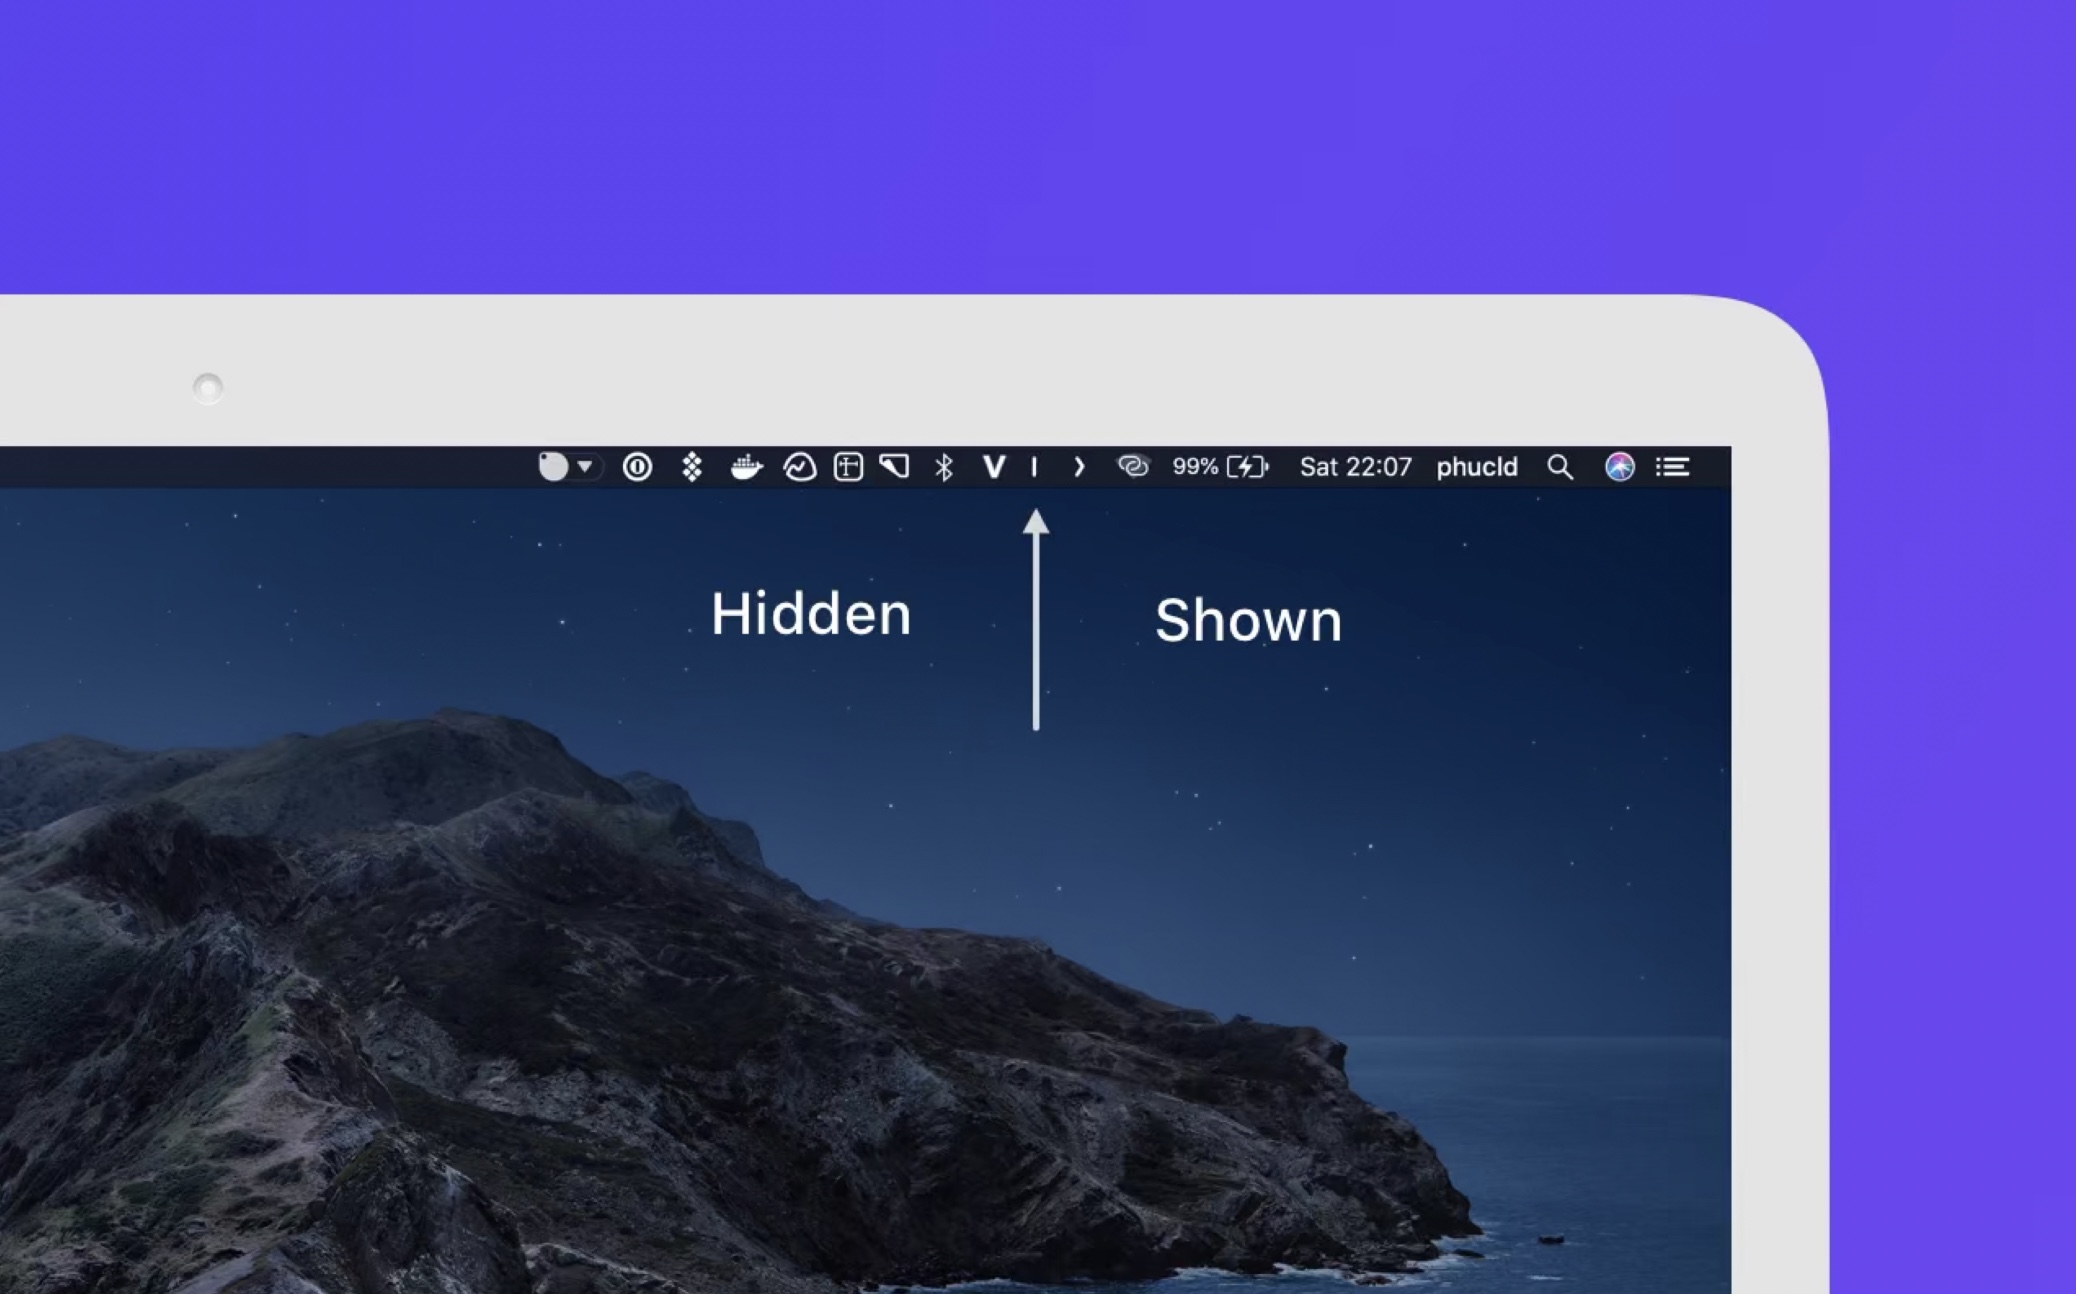Screen dimensions: 2076x1294
Task: Open the Notification Center list icon
Action: (1672, 467)
